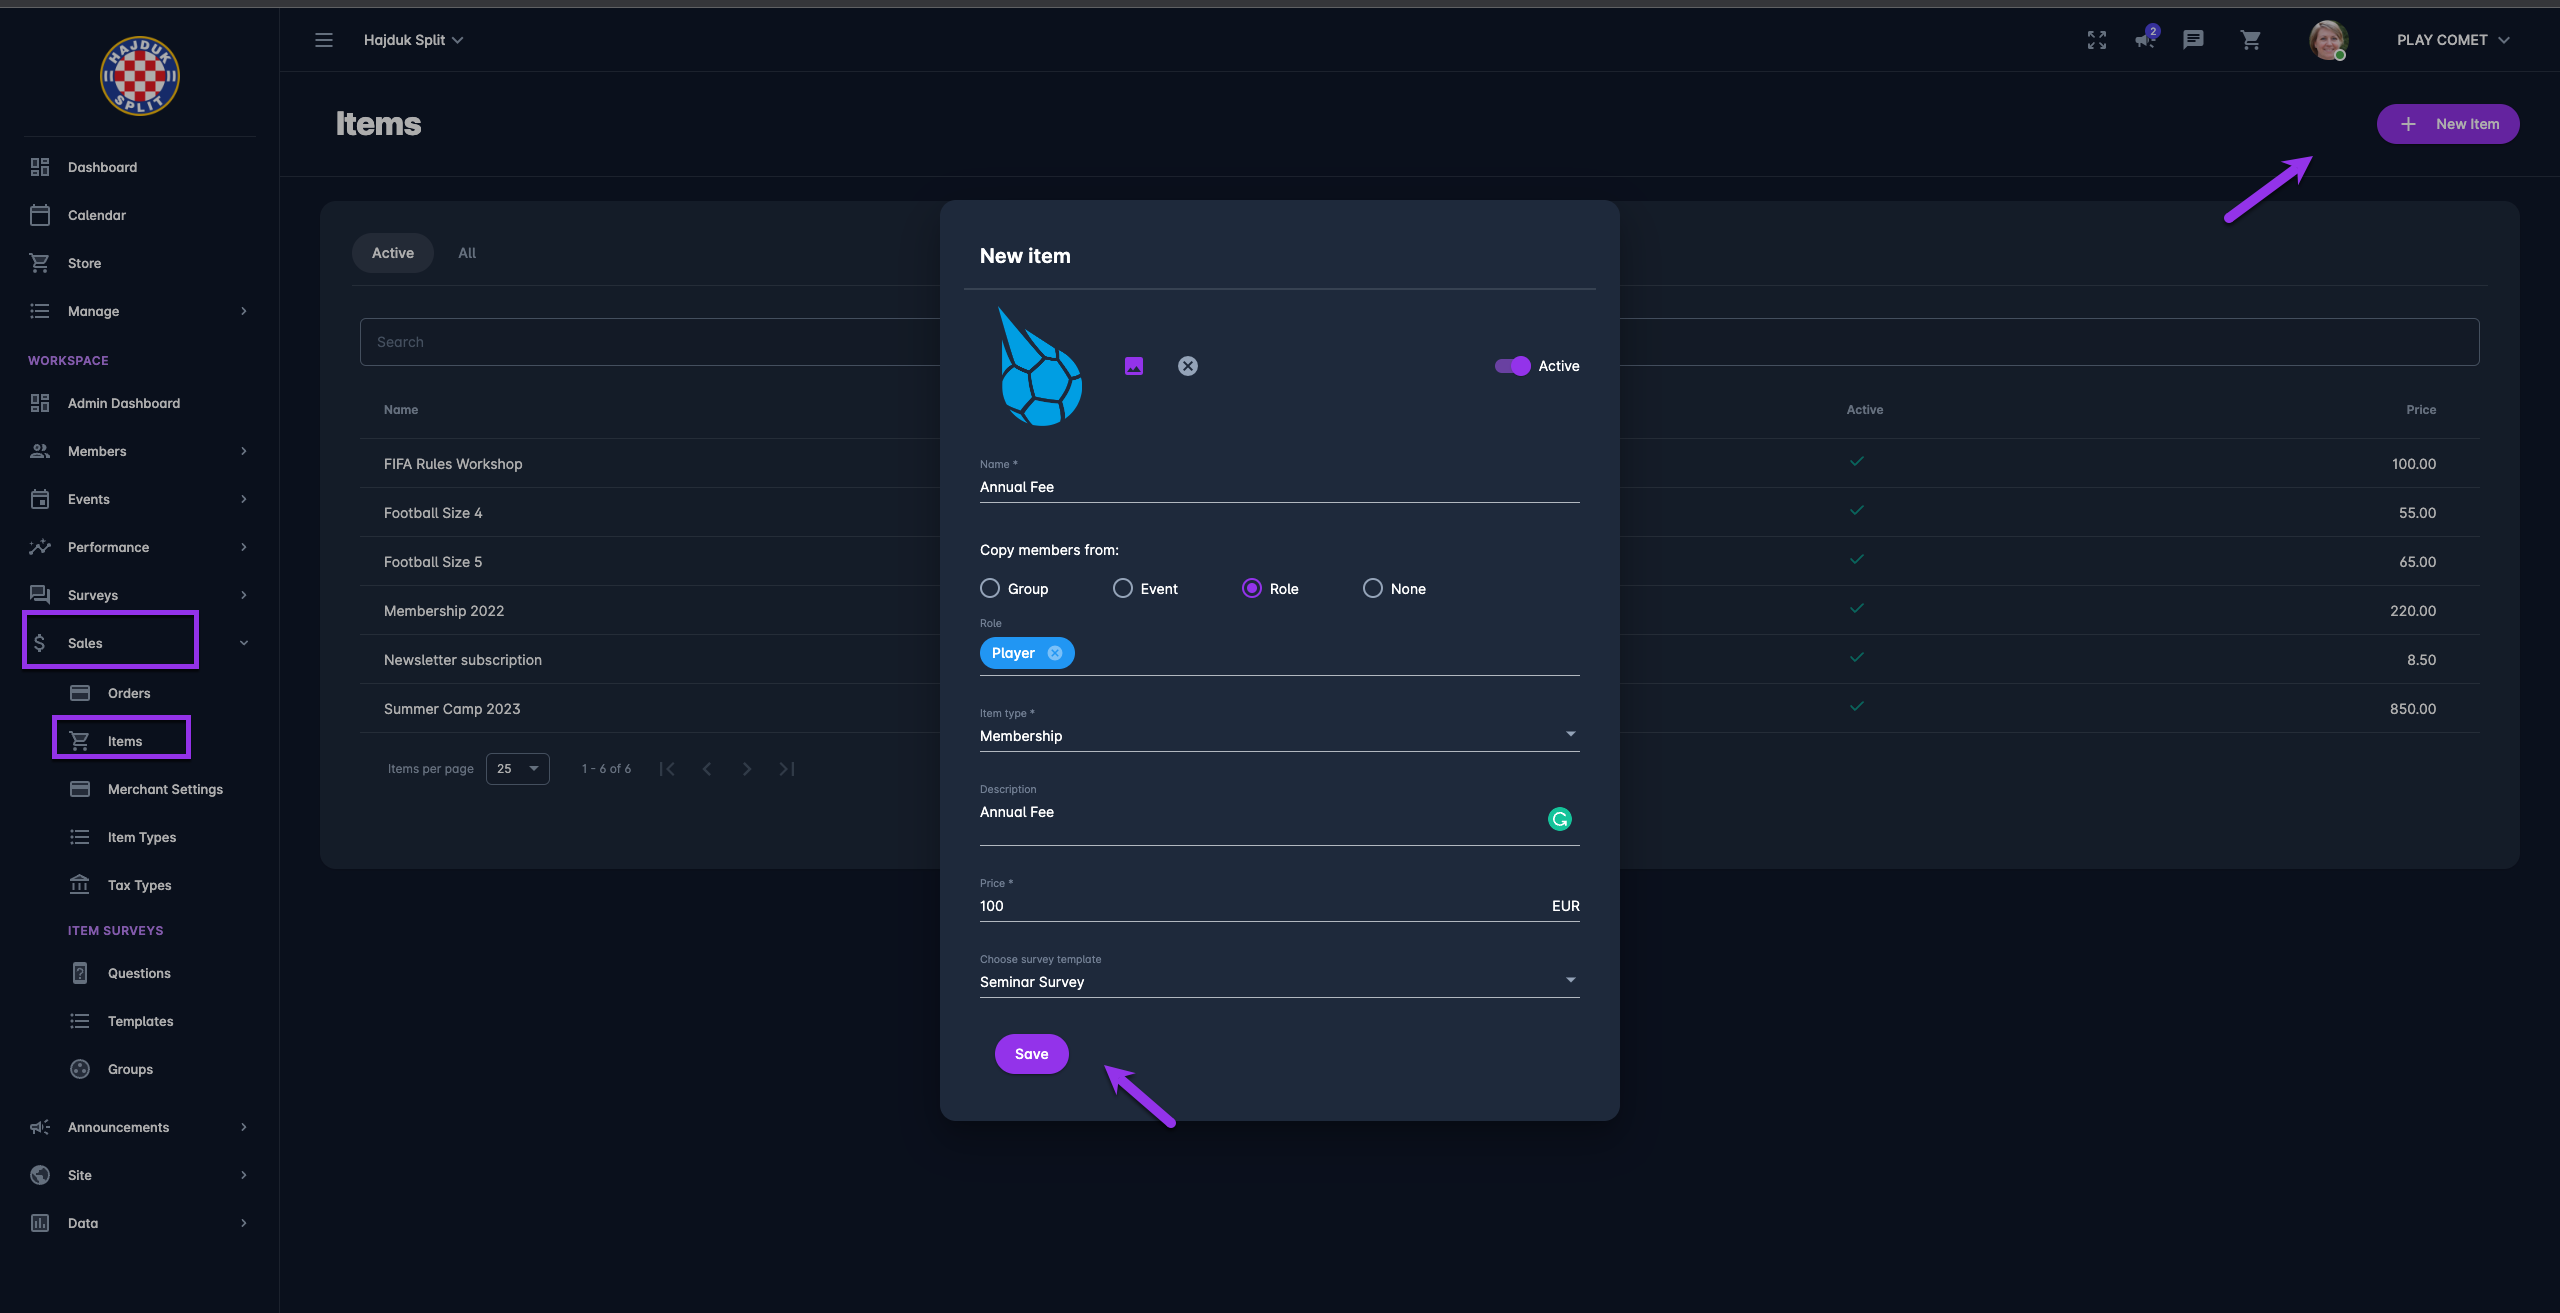
Task: Remove item image with X icon
Action: [1187, 366]
